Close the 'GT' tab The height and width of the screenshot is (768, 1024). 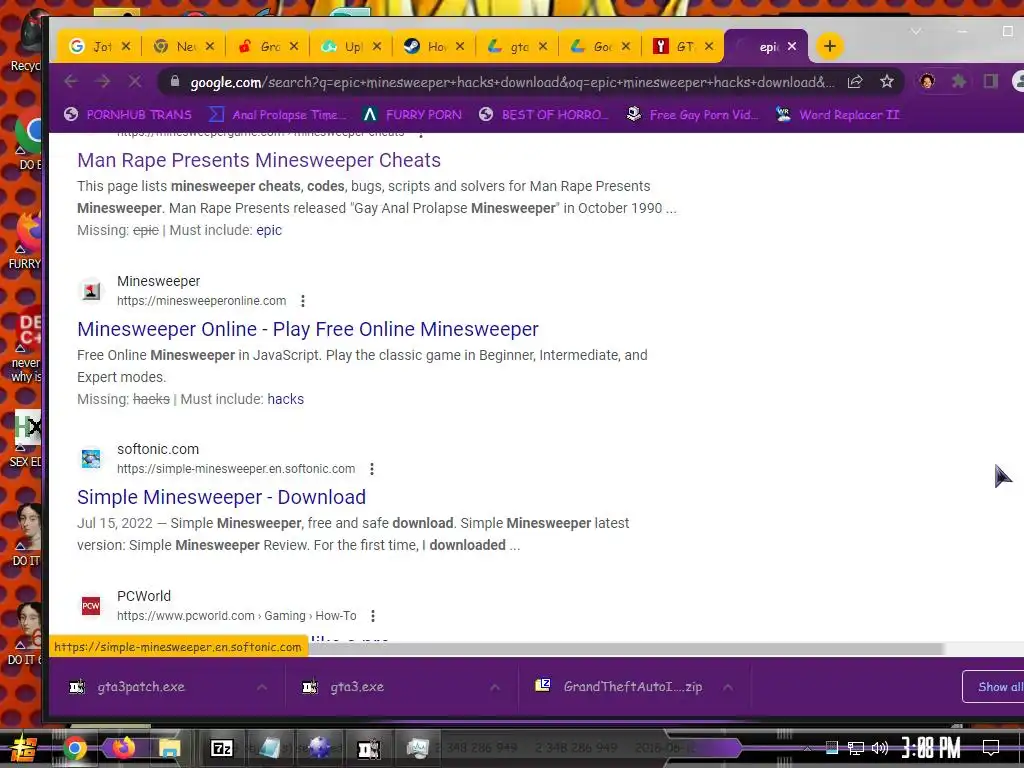pos(709,46)
